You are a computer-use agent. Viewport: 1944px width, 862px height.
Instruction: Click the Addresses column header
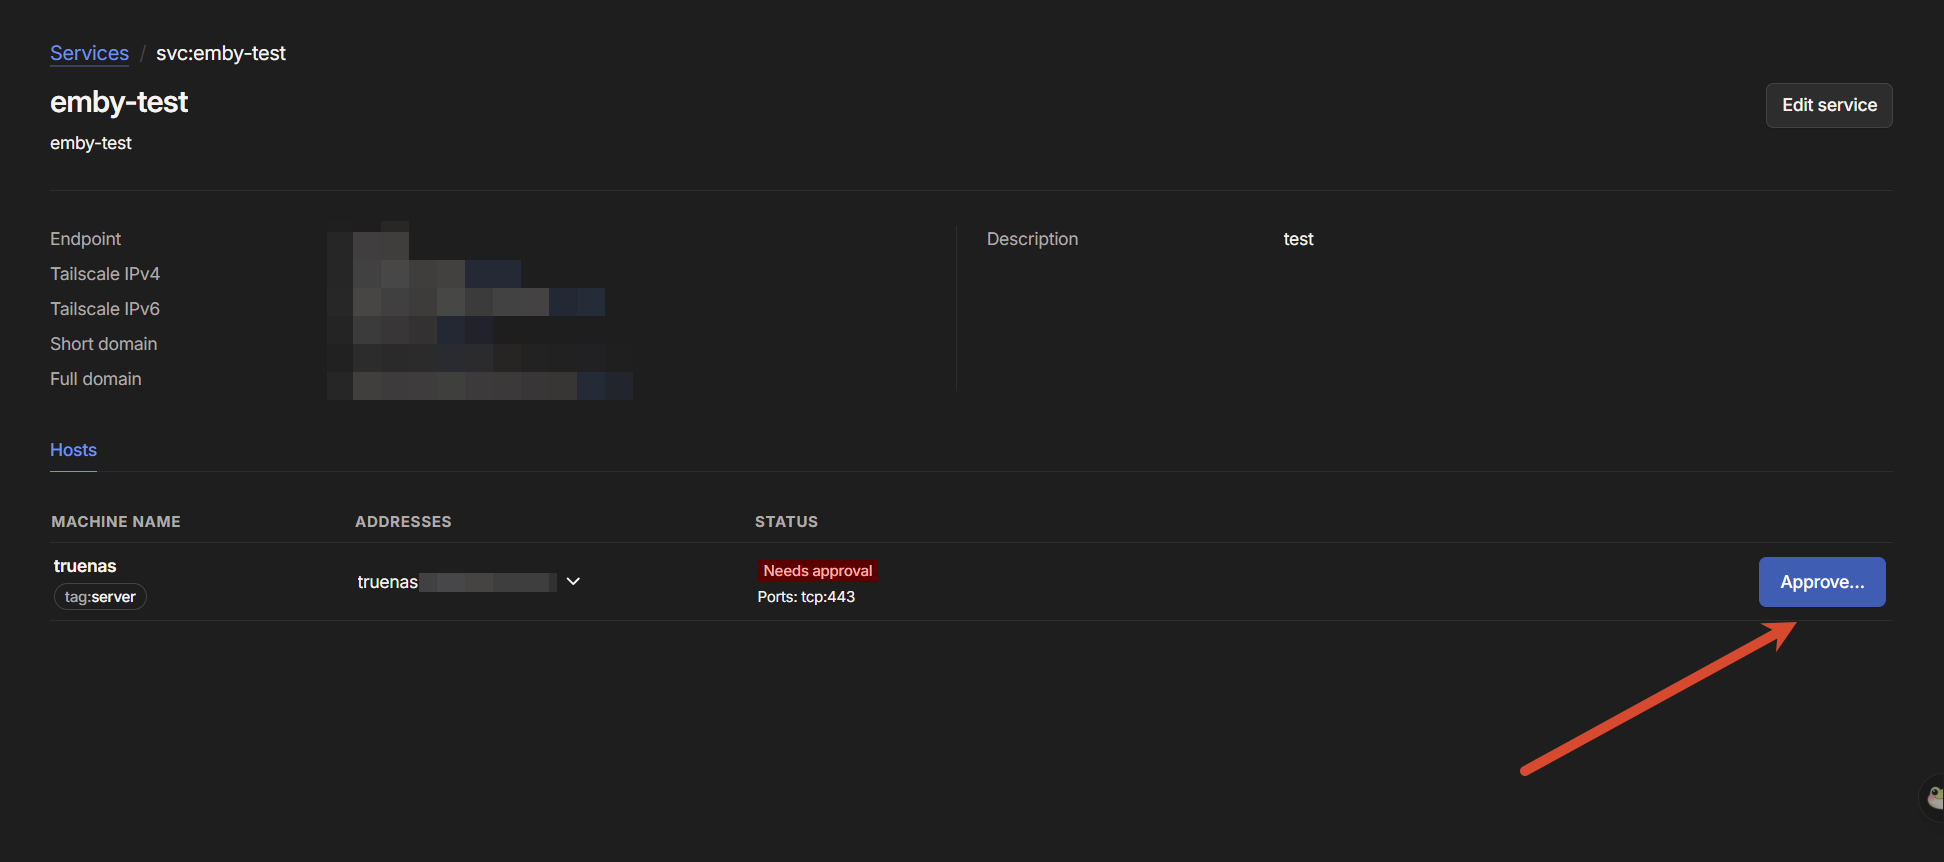(x=403, y=522)
